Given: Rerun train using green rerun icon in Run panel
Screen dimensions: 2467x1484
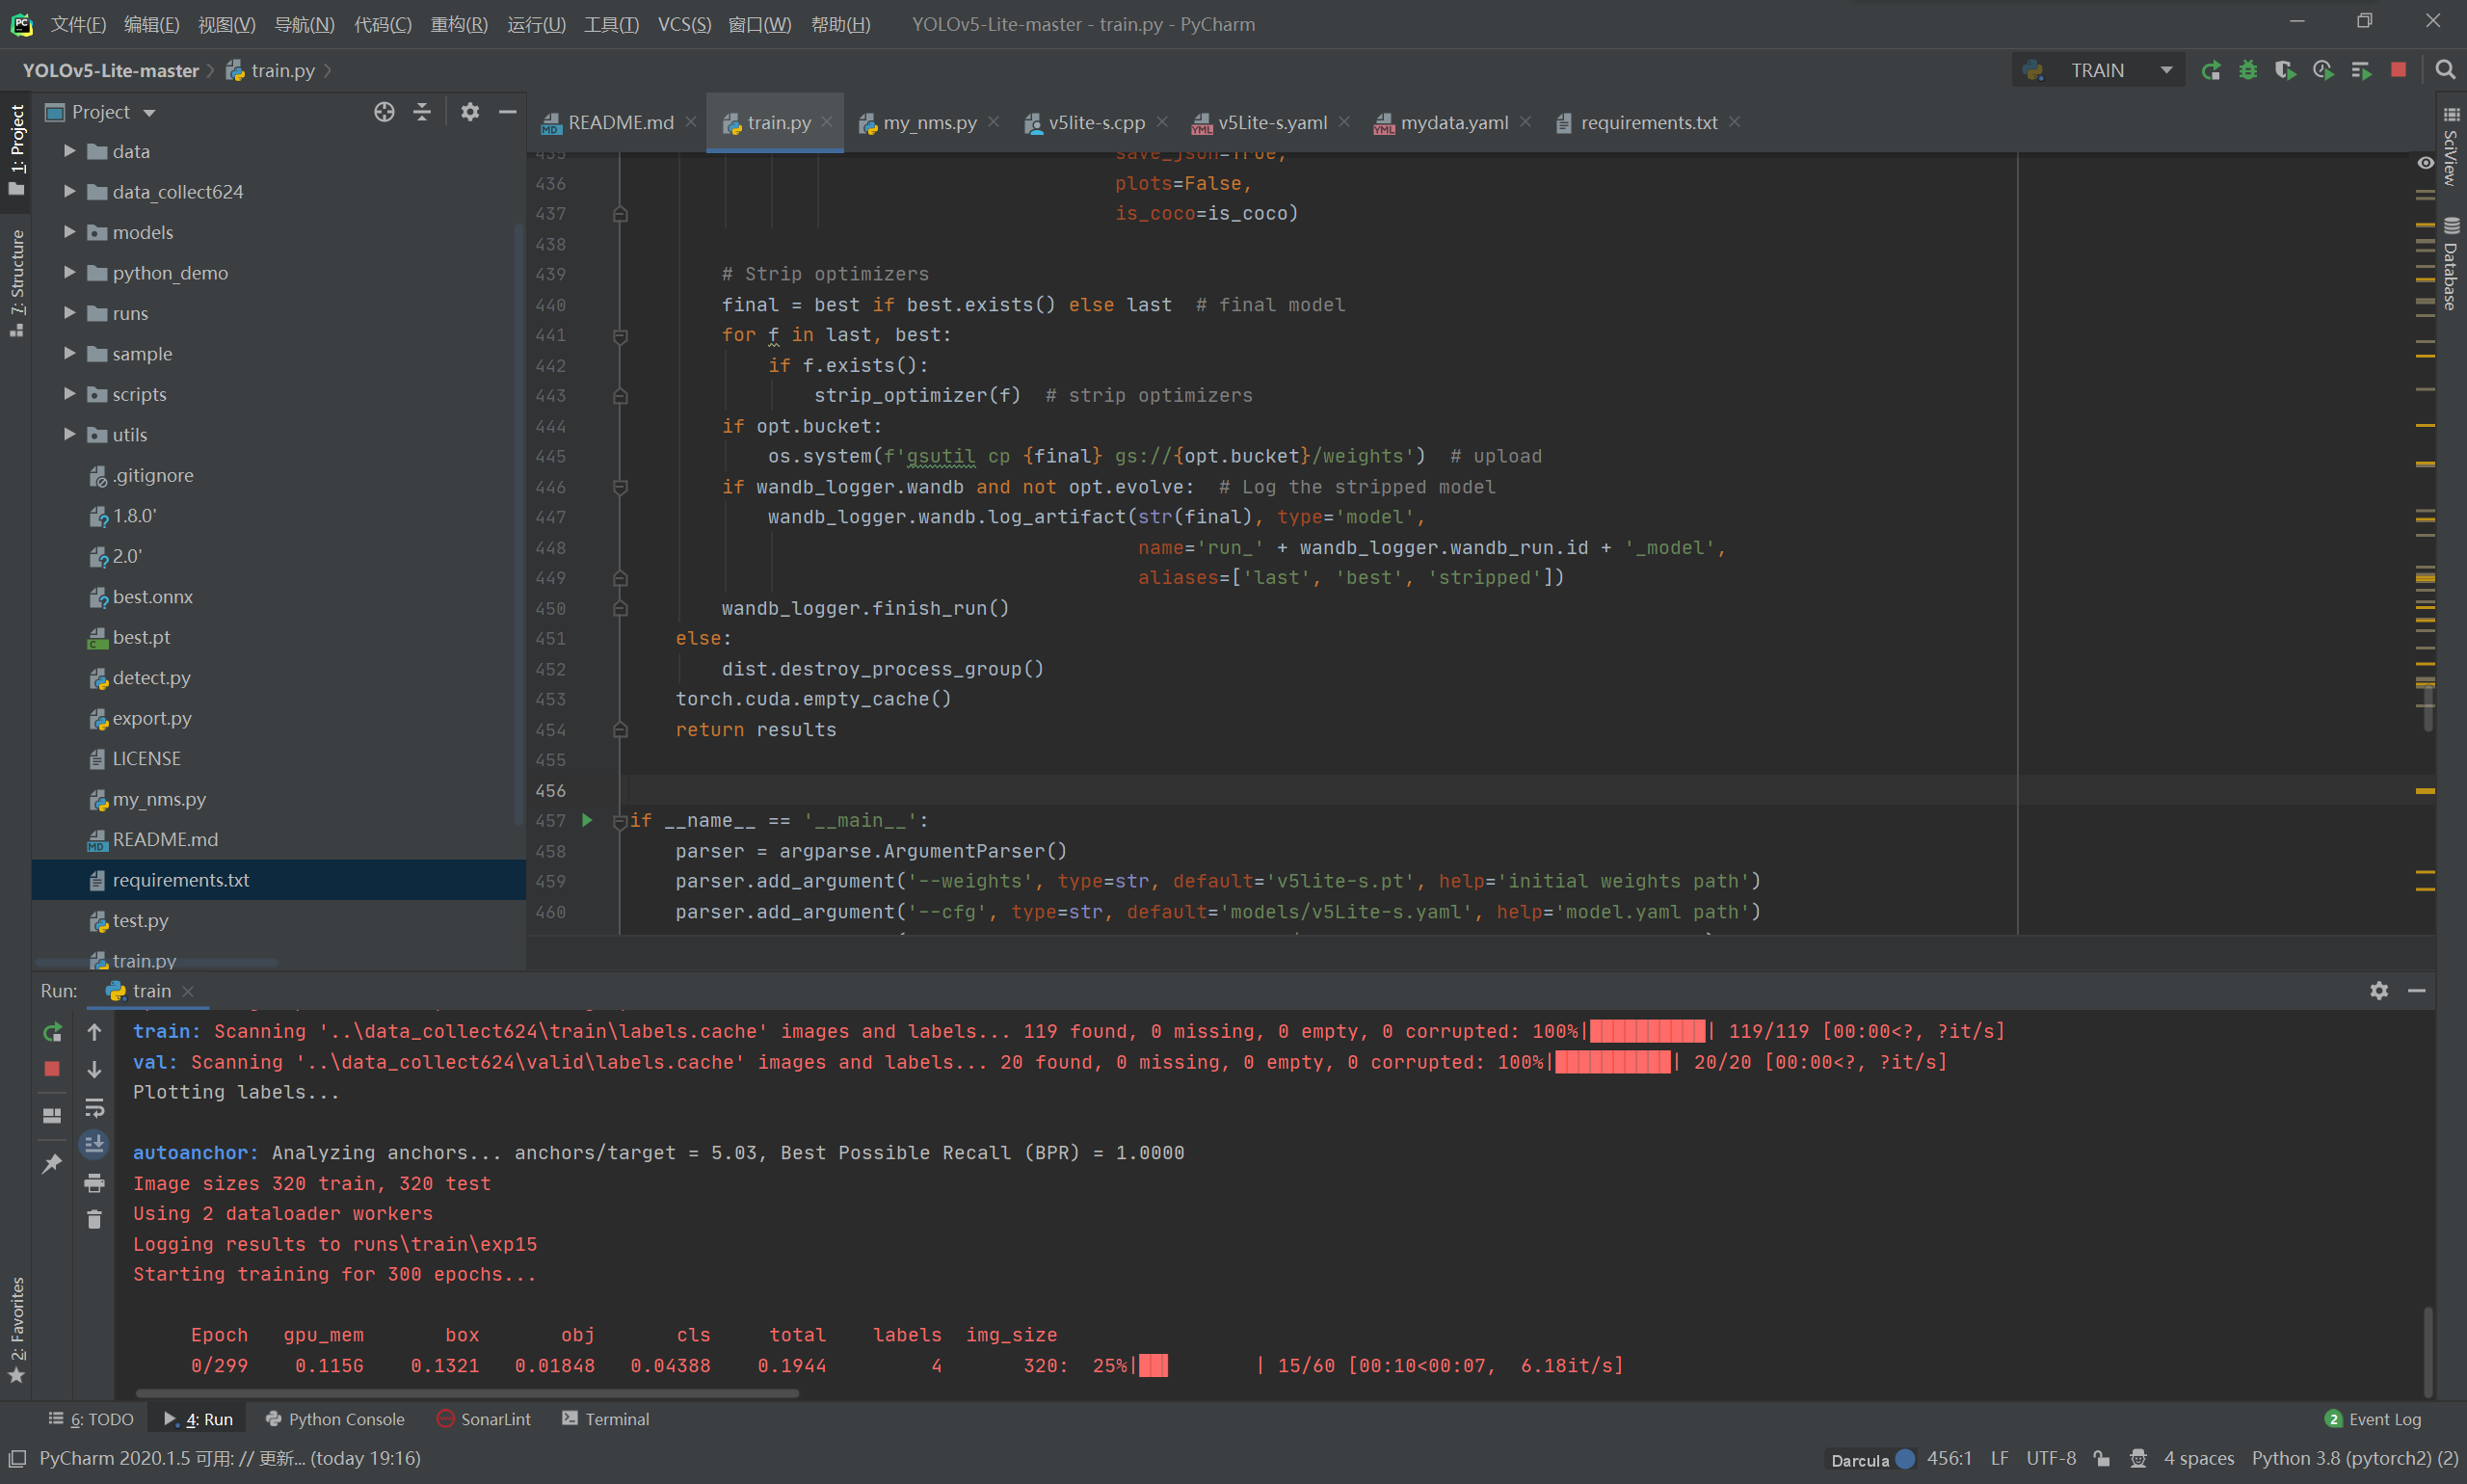Looking at the screenshot, I should [52, 1031].
